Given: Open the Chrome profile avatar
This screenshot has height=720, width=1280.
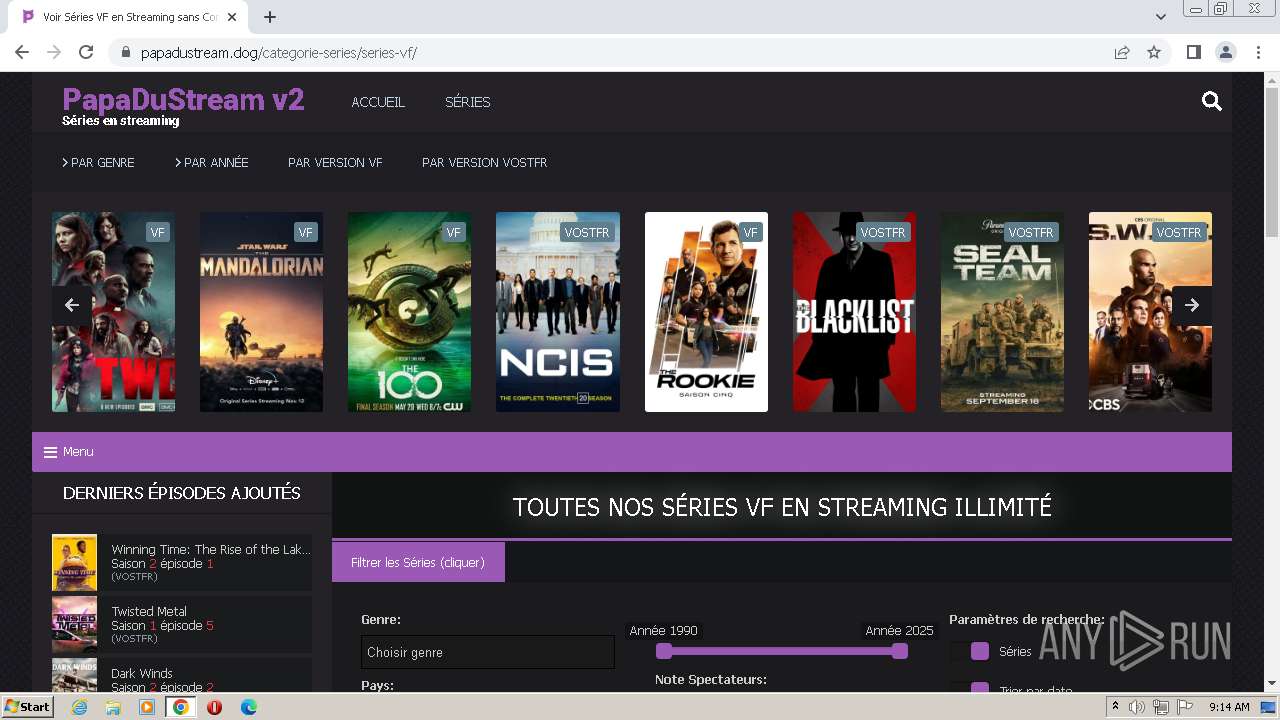Looking at the screenshot, I should coord(1225,52).
